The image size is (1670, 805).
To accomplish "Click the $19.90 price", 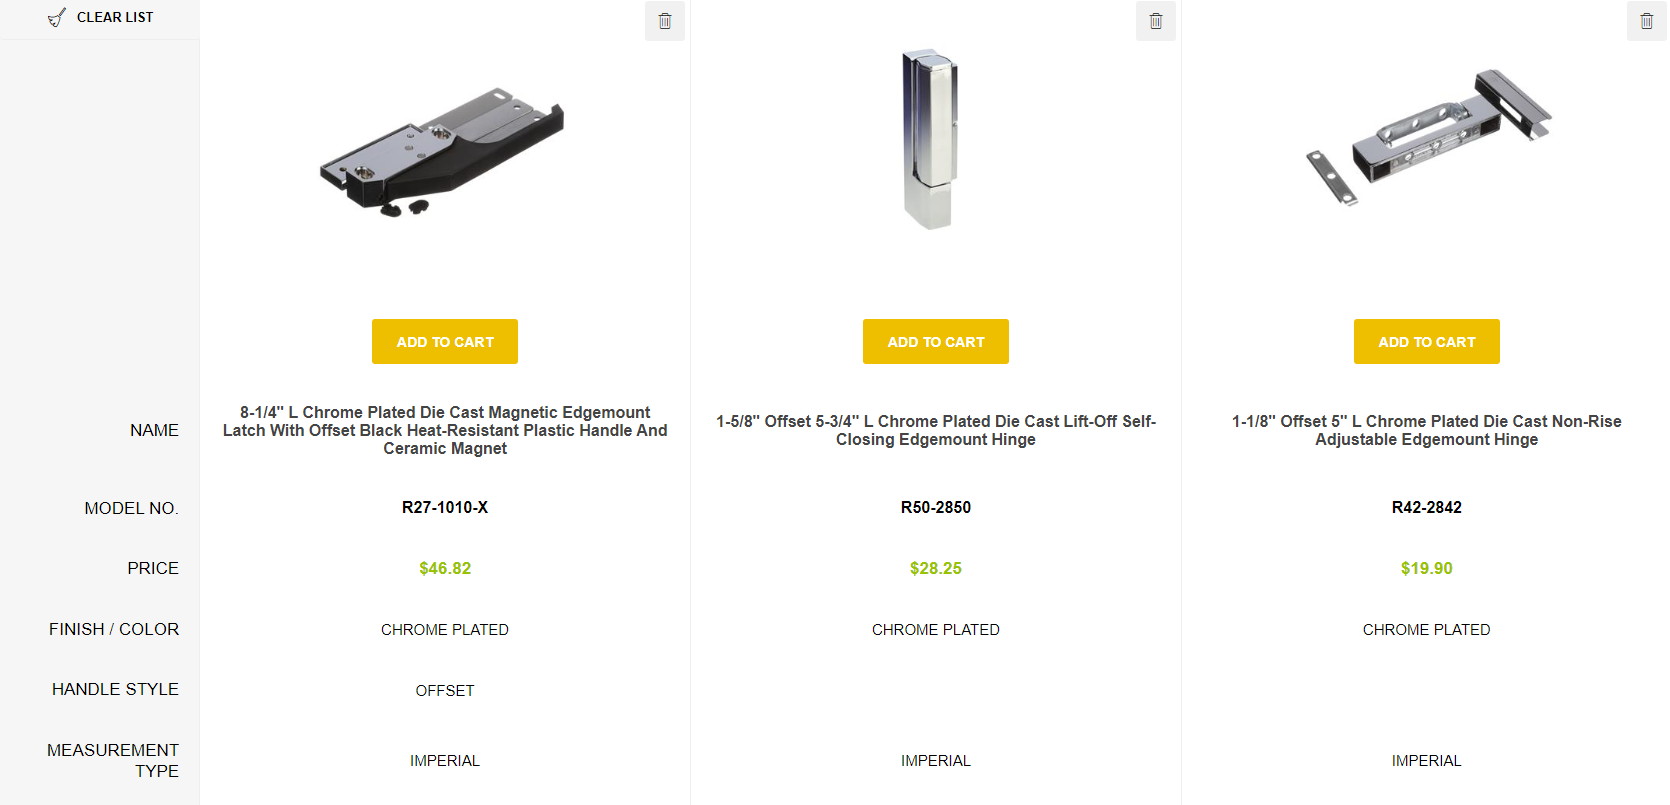I will (1427, 568).
